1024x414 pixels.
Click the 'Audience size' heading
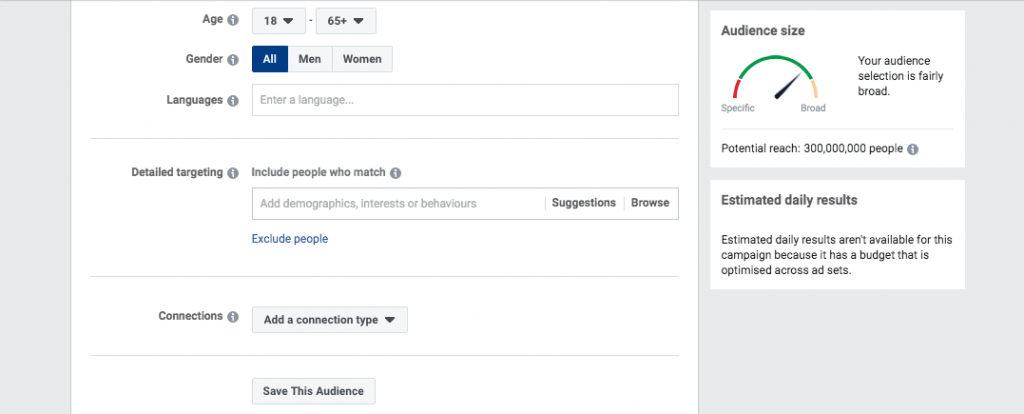(763, 31)
